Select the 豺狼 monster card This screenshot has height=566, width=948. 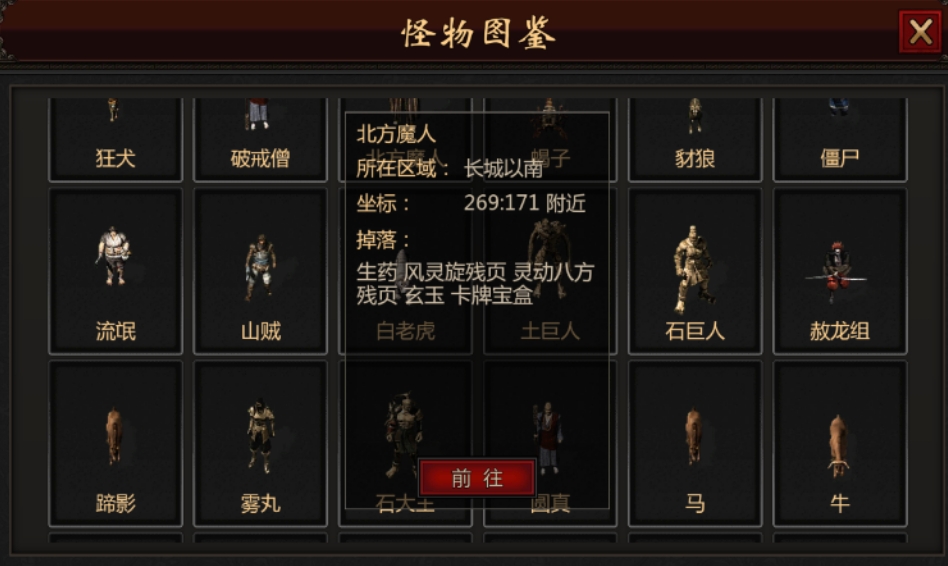click(x=695, y=139)
